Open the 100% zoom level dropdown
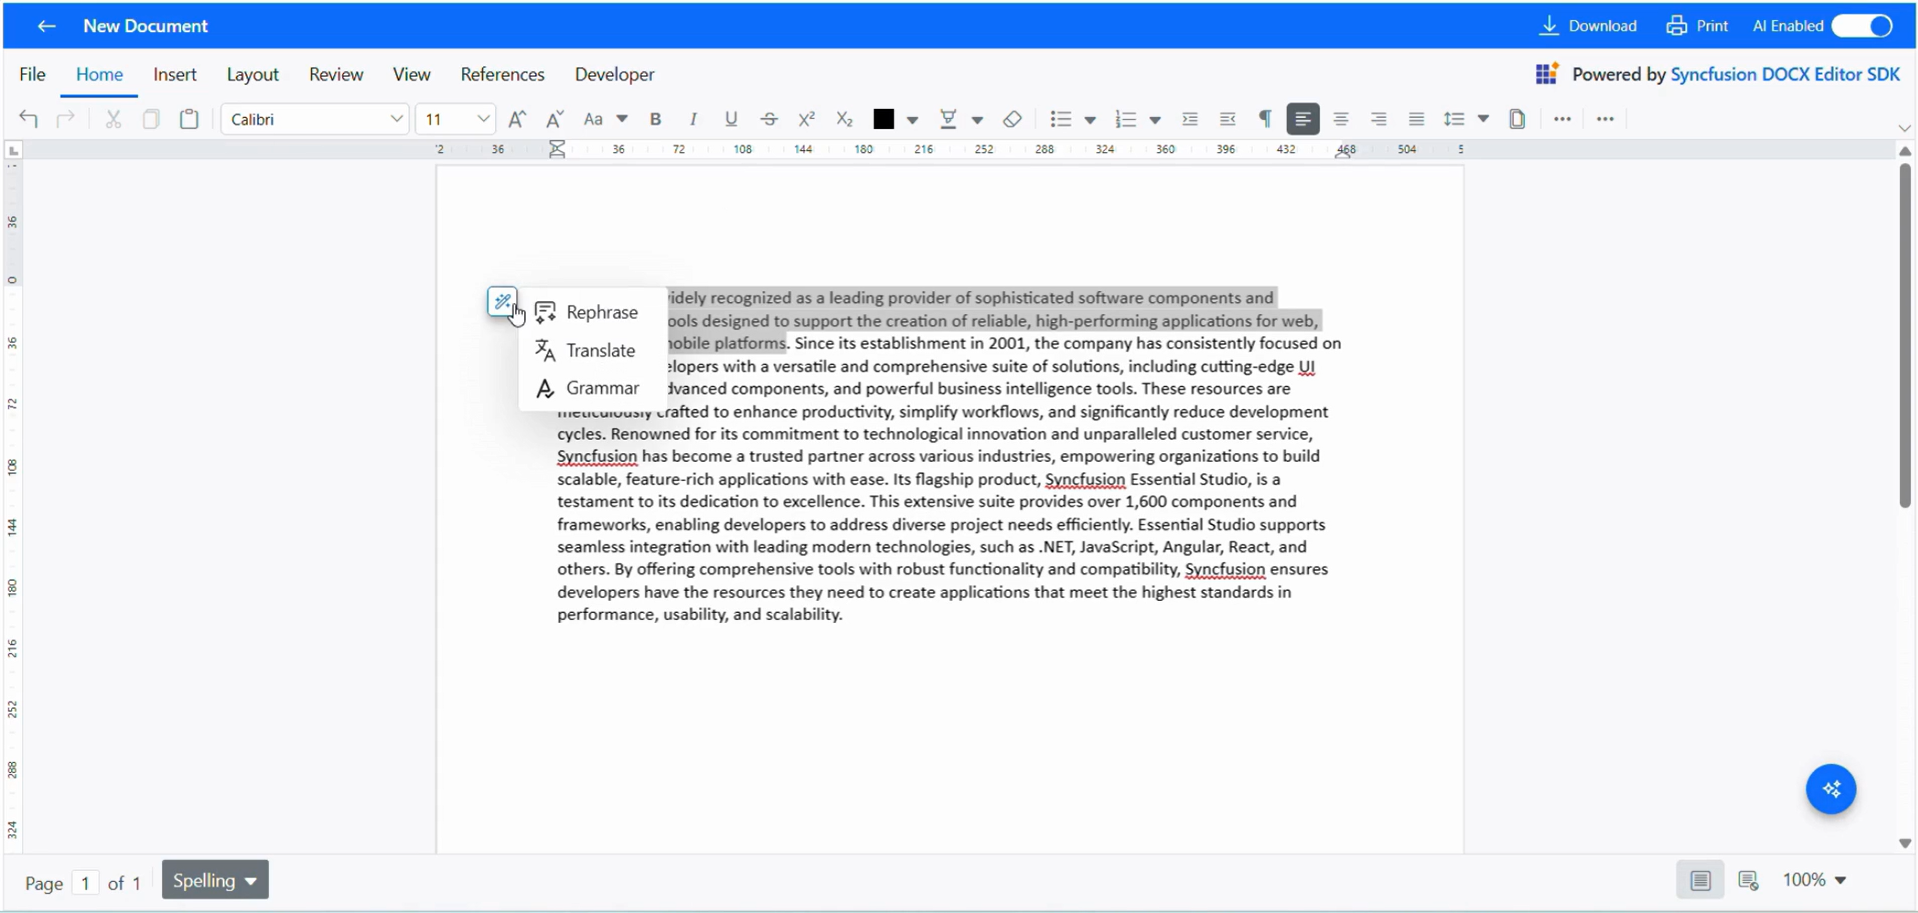Image resolution: width=1918 pixels, height=913 pixels. point(1814,880)
